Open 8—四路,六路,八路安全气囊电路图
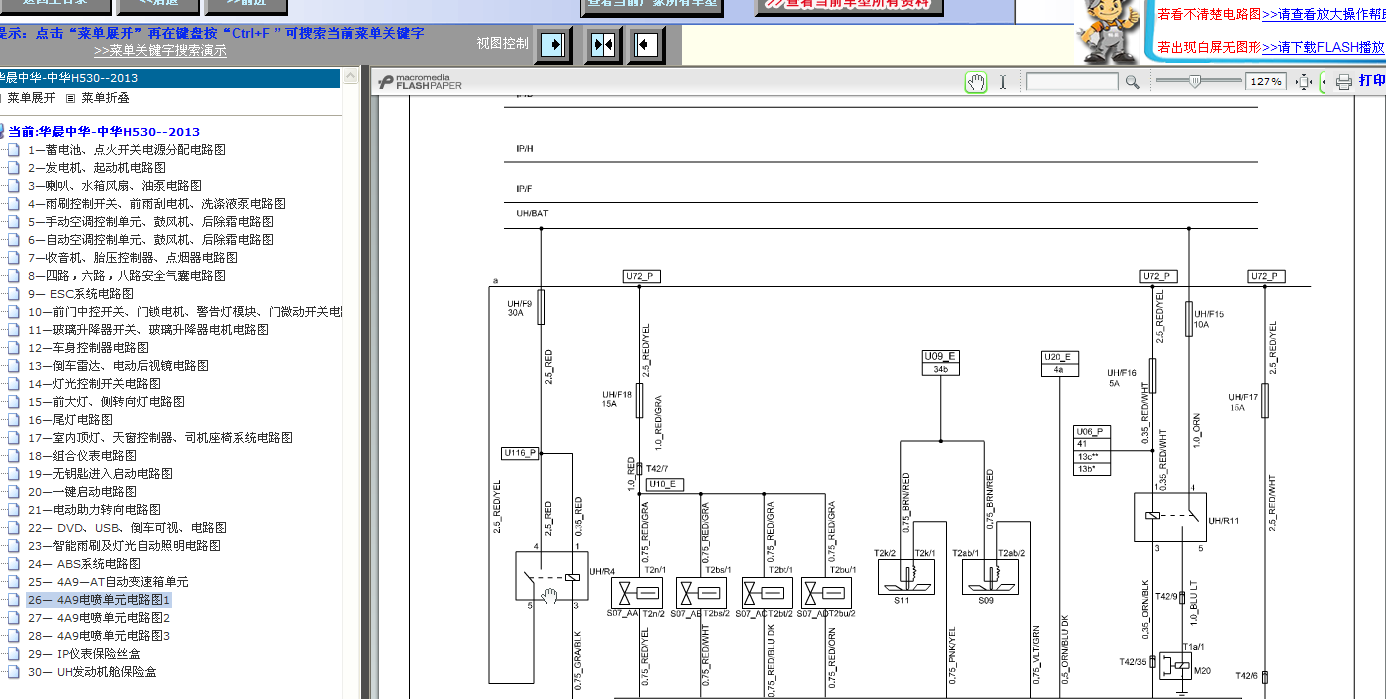This screenshot has height=699, width=1386. (127, 276)
